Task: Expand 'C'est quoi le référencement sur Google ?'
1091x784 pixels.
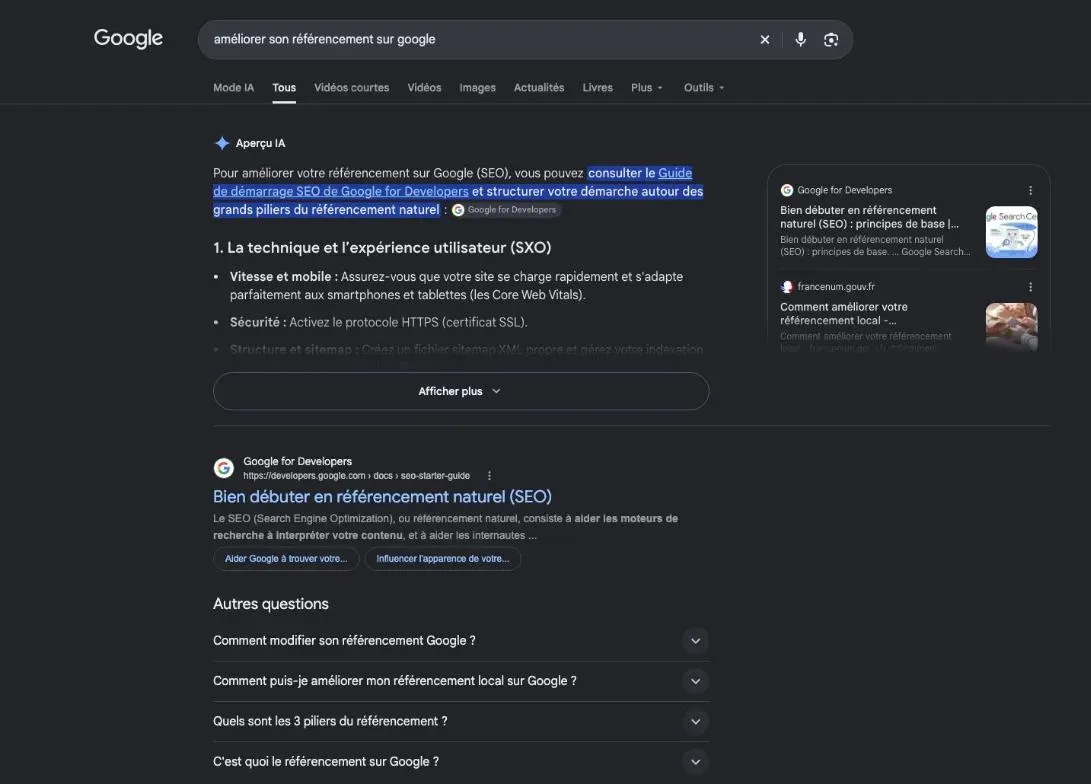Action: coord(461,762)
